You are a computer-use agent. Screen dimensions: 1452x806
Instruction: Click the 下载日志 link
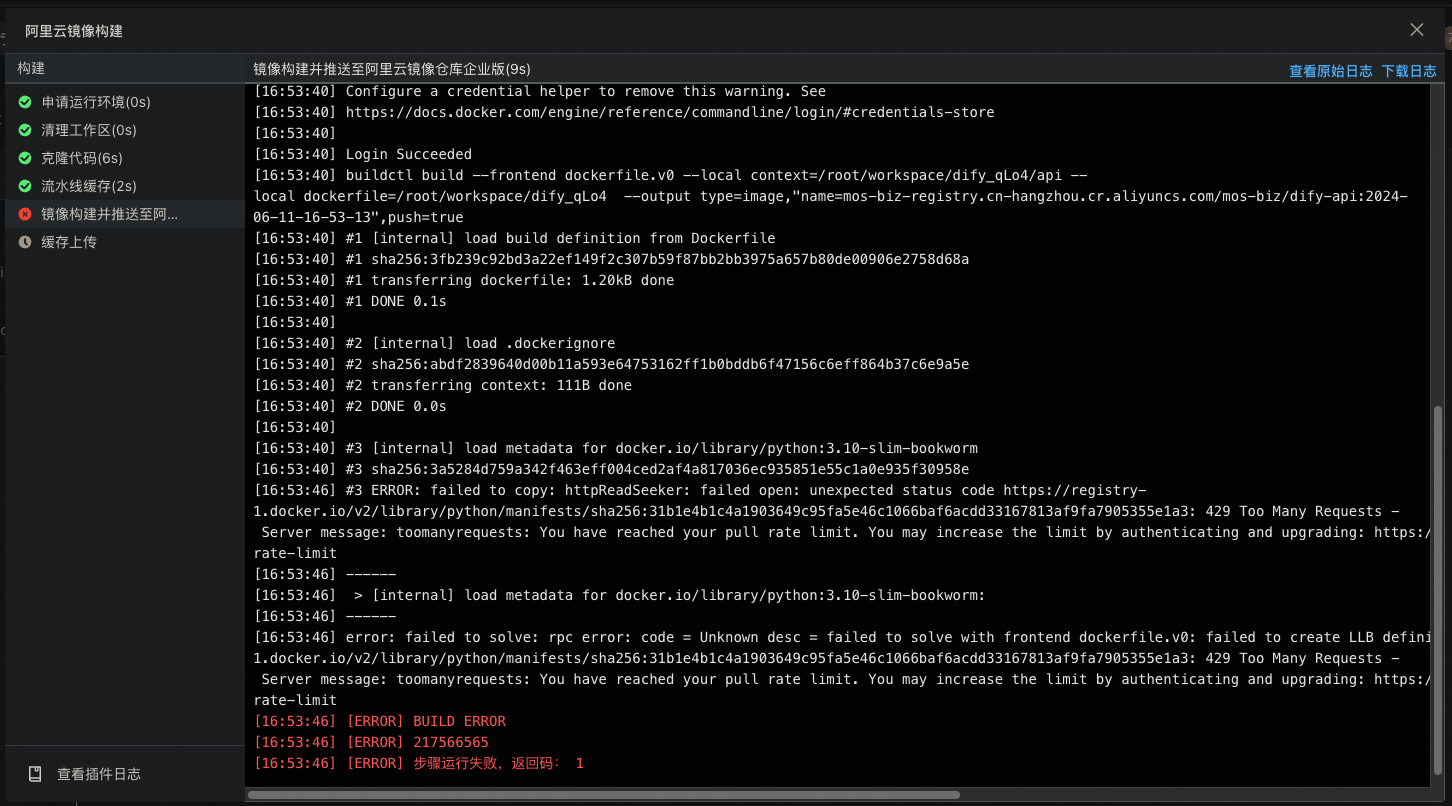(1409, 71)
